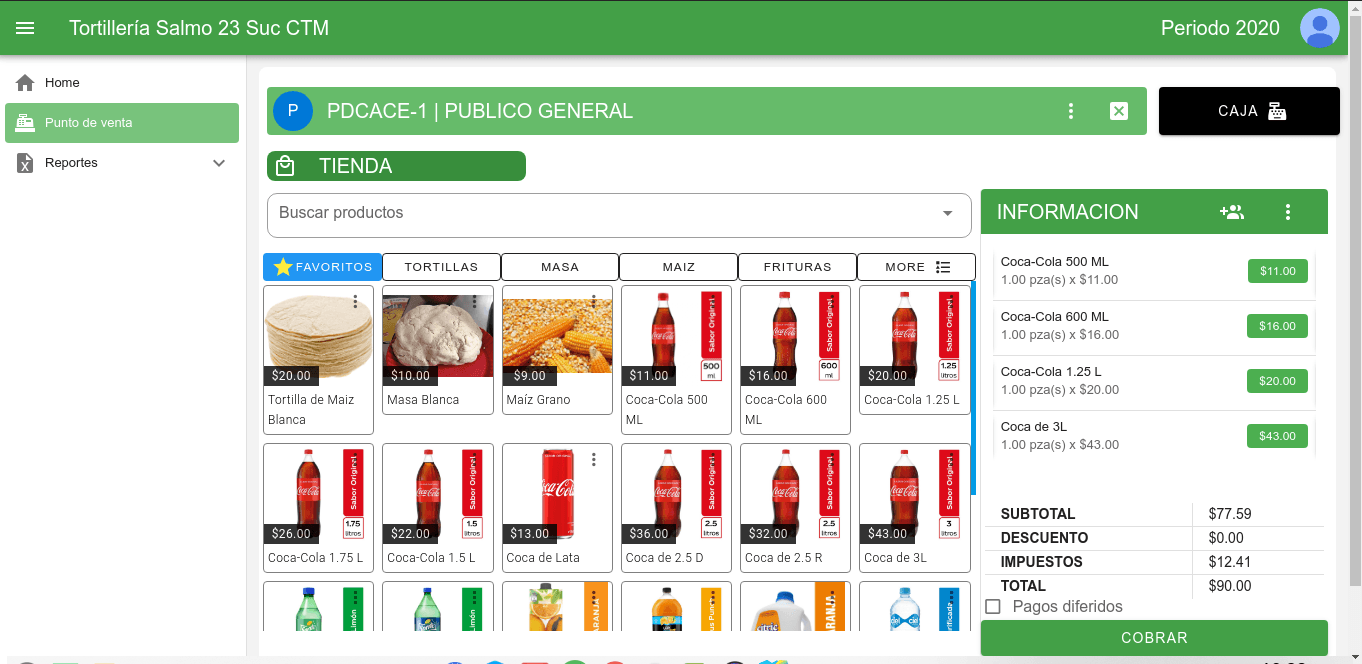Open customer bar three-dot options

(x=1071, y=111)
